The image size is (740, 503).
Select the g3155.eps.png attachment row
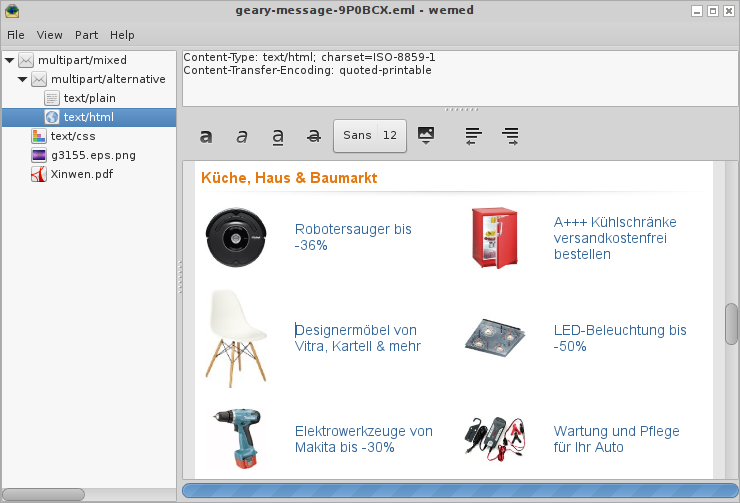click(x=89, y=155)
